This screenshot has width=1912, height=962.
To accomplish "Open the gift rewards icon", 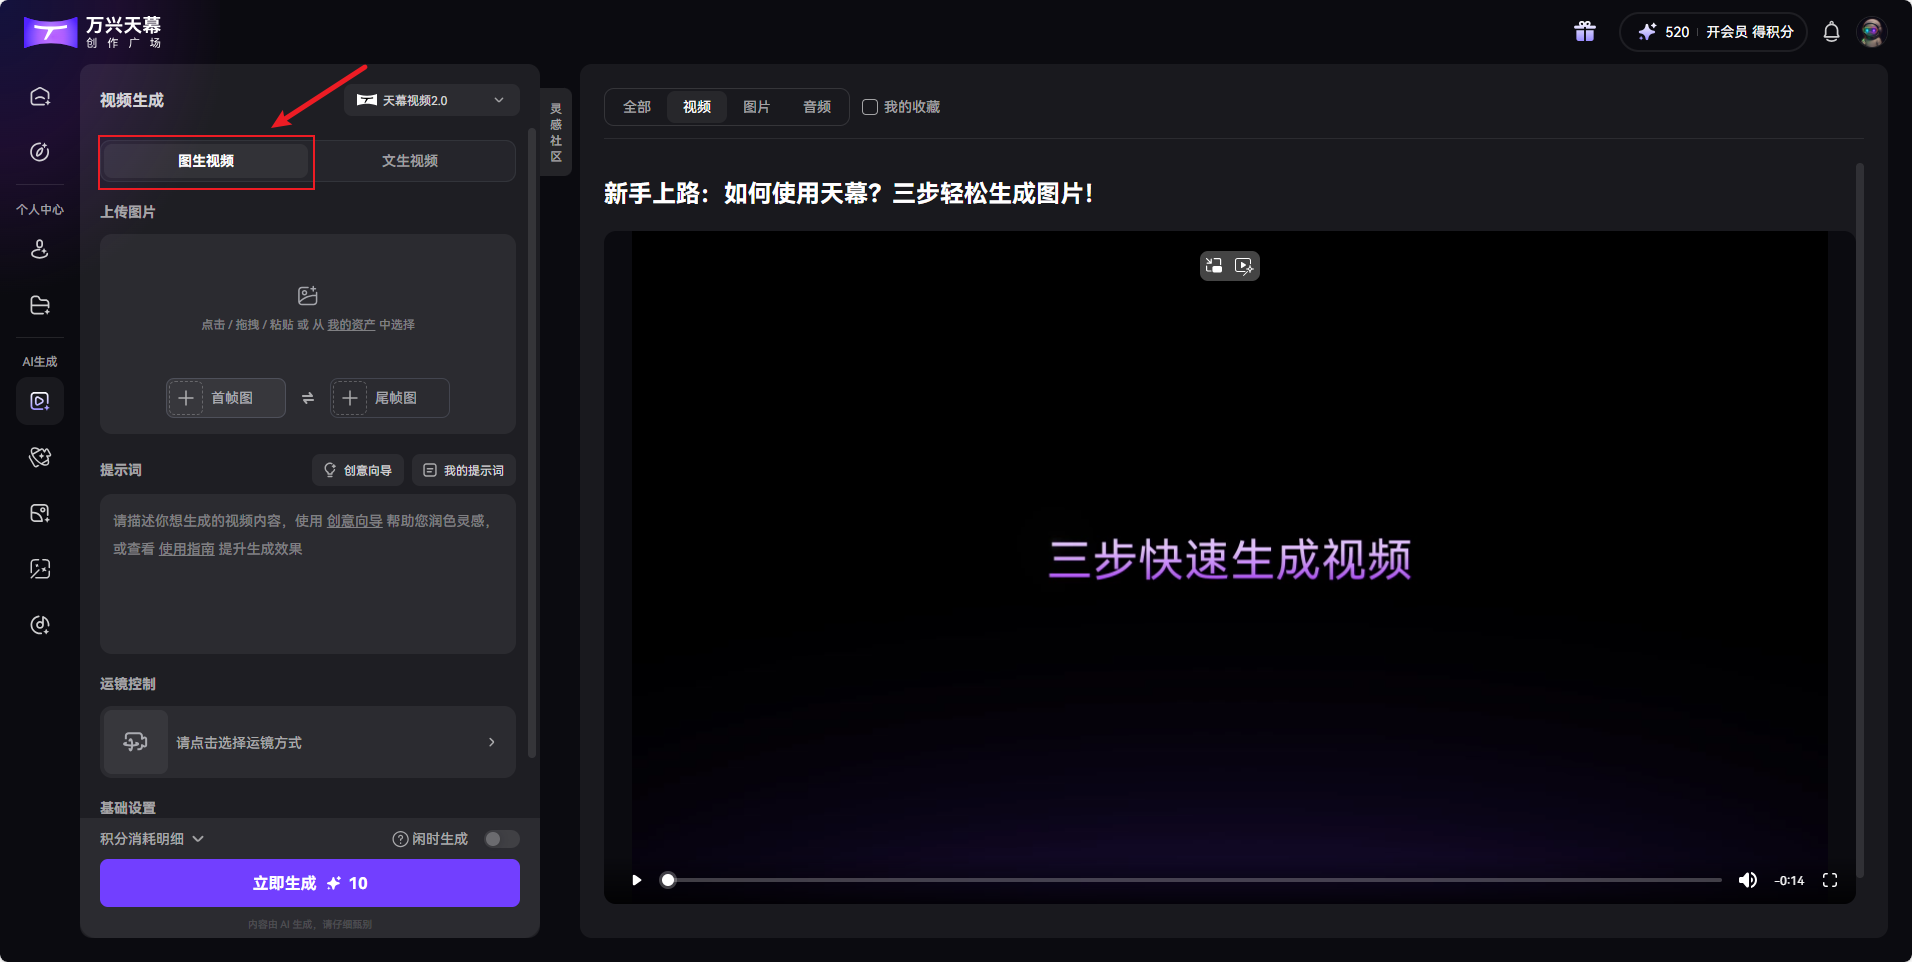I will pyautogui.click(x=1585, y=31).
